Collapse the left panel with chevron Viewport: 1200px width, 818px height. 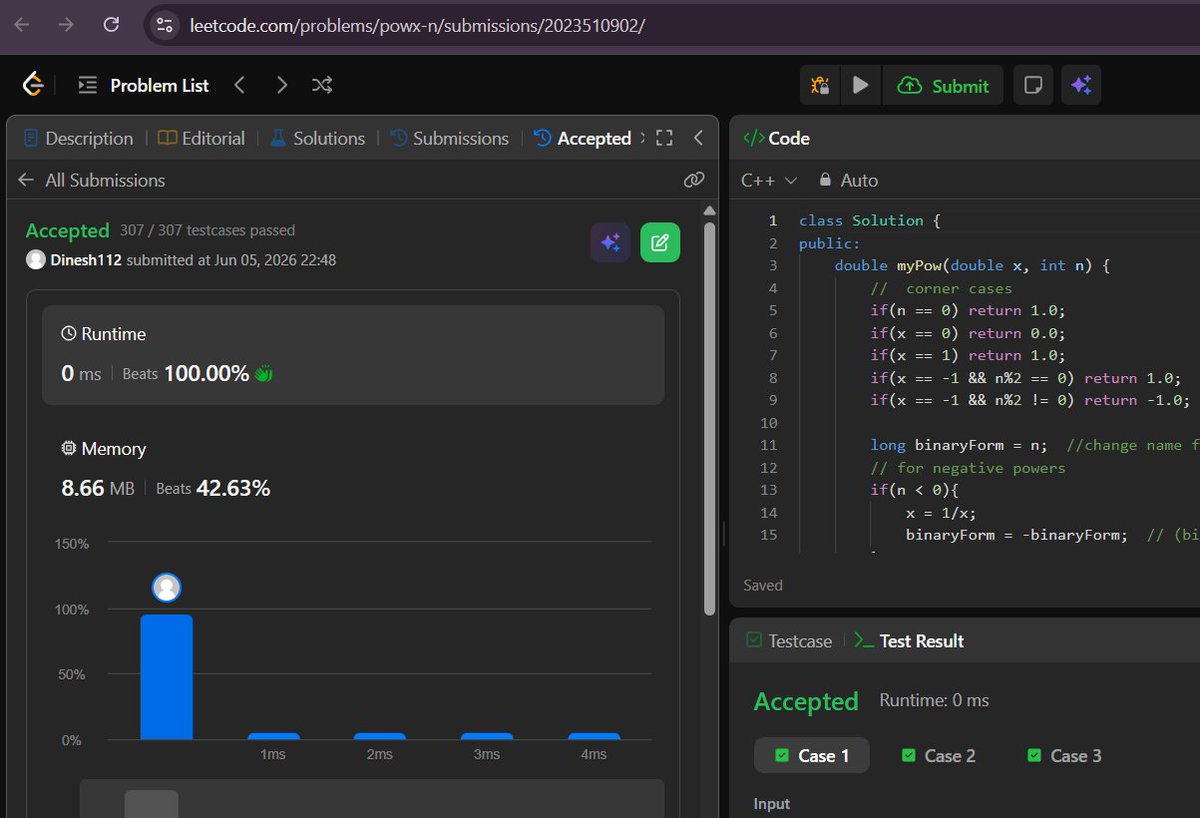pos(698,138)
